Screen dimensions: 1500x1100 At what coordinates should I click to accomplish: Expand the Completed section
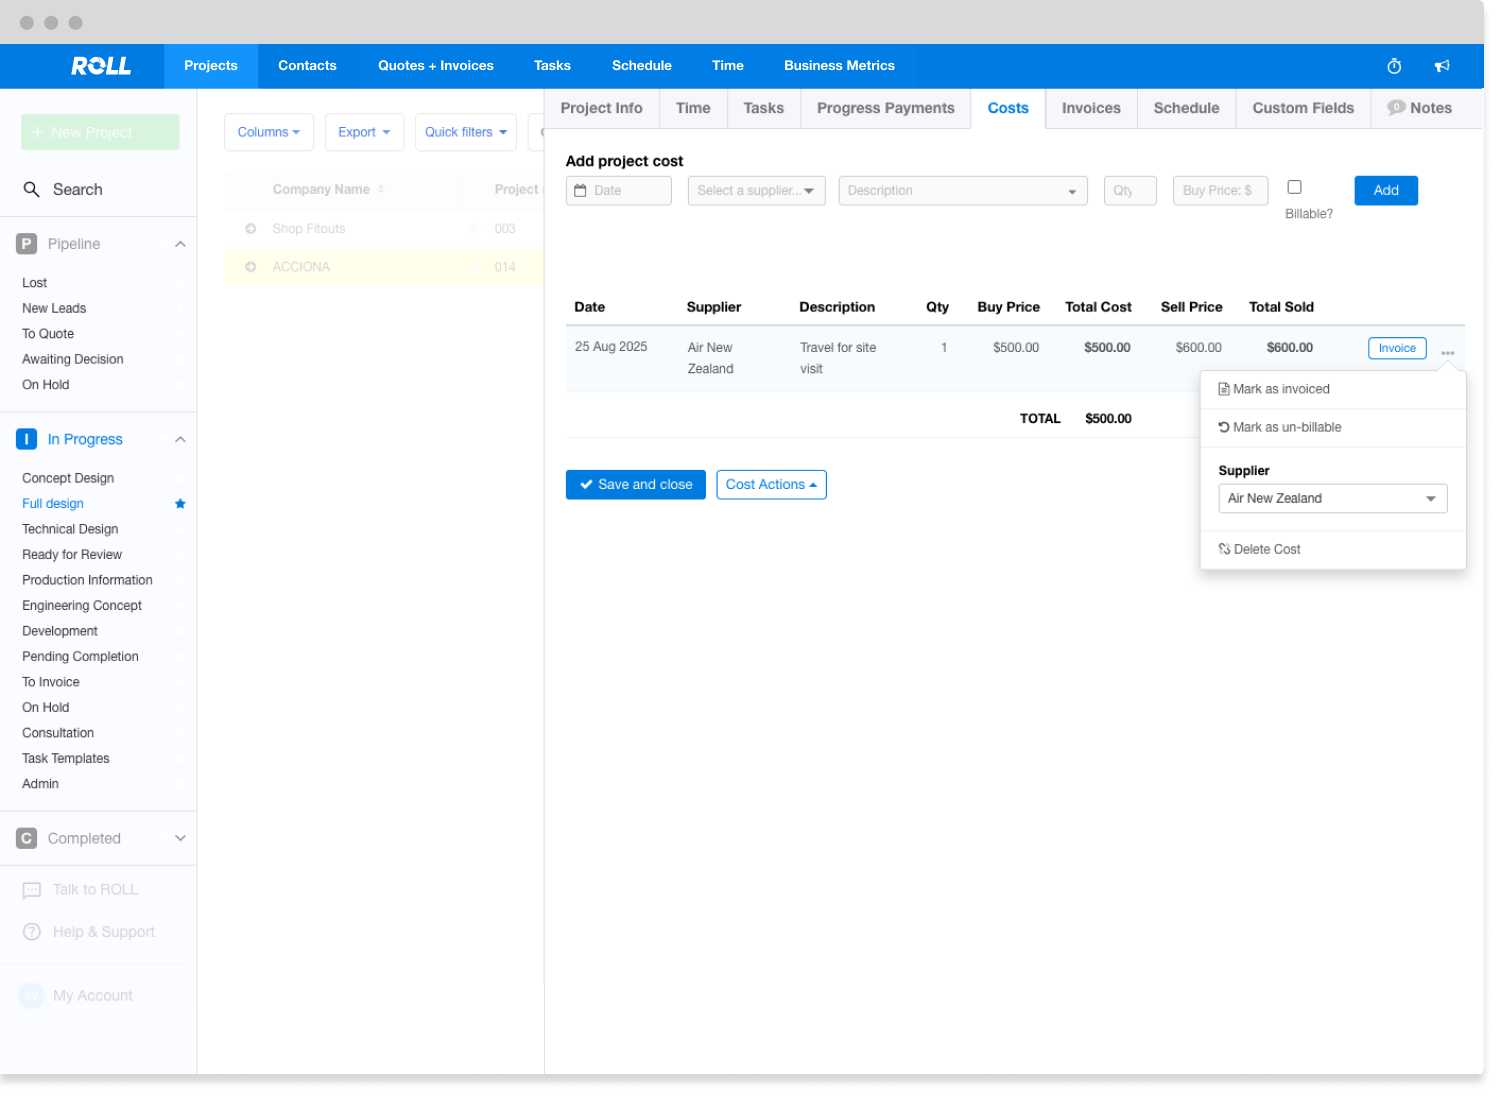(x=180, y=838)
